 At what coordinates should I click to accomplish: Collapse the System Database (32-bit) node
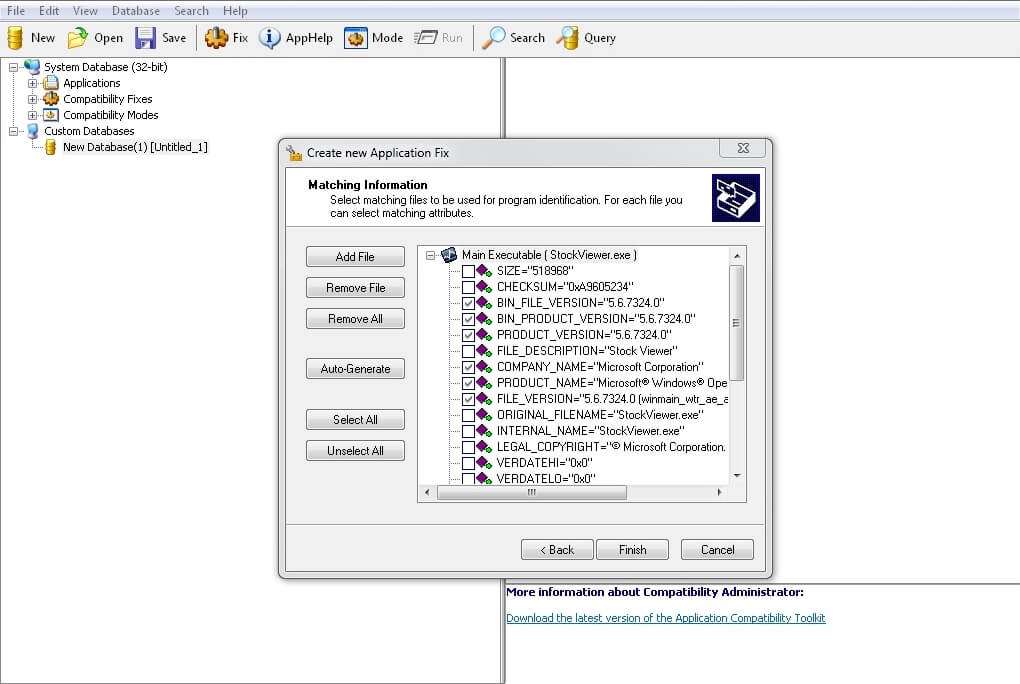point(13,67)
